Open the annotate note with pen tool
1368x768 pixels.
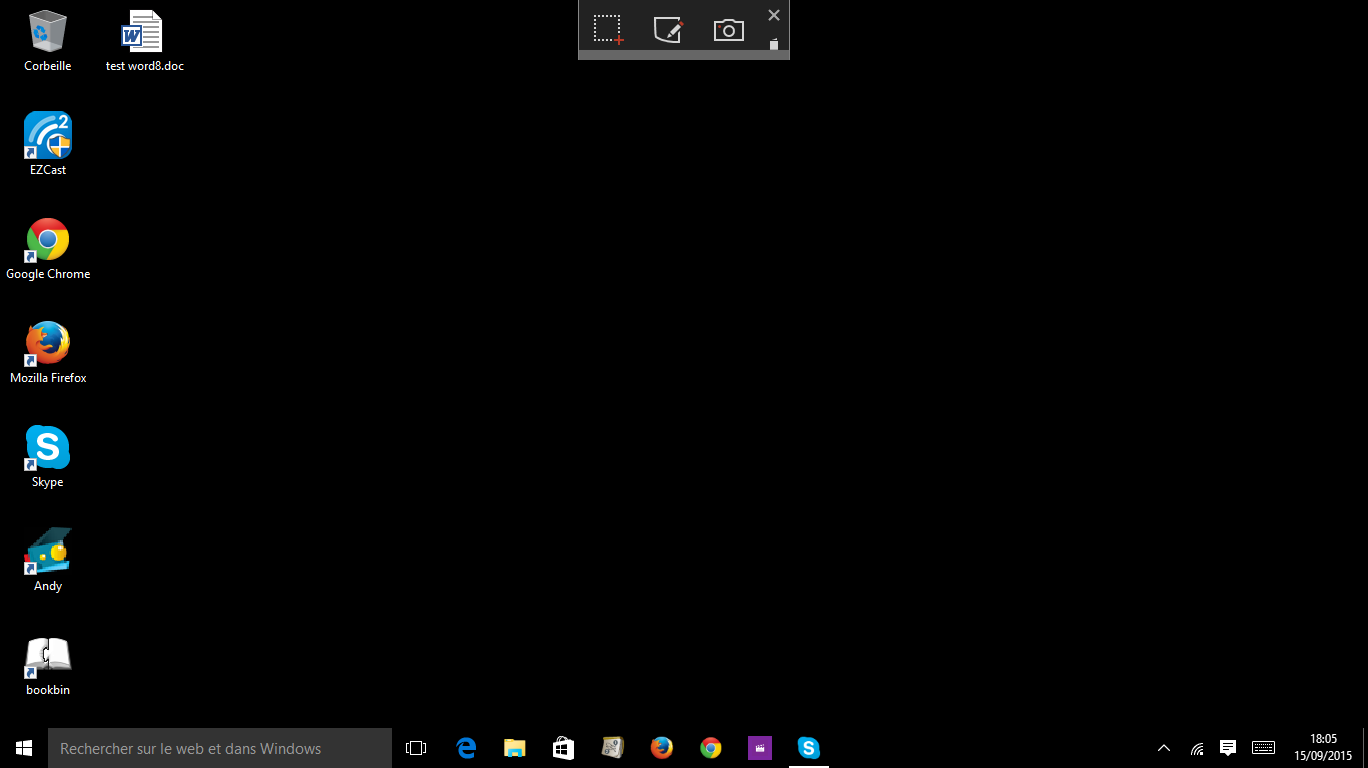[668, 29]
